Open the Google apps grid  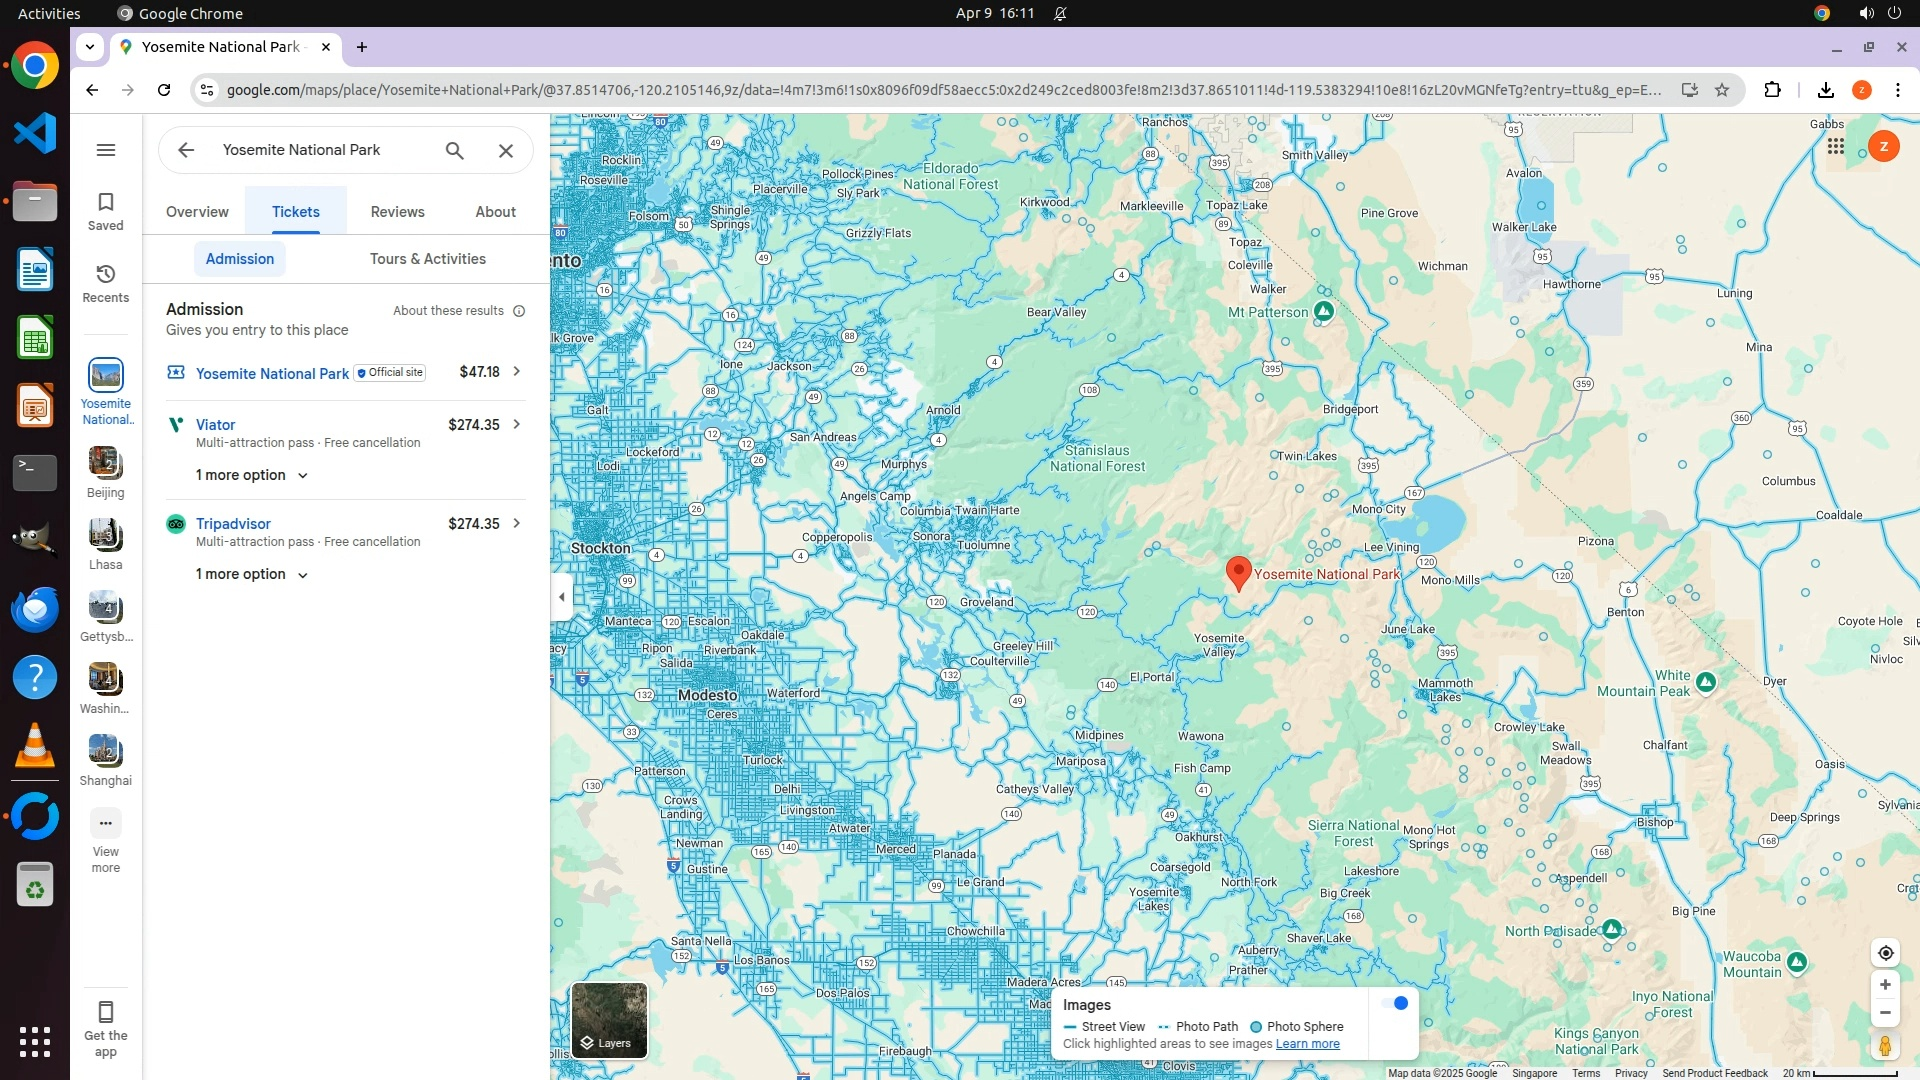click(1835, 147)
